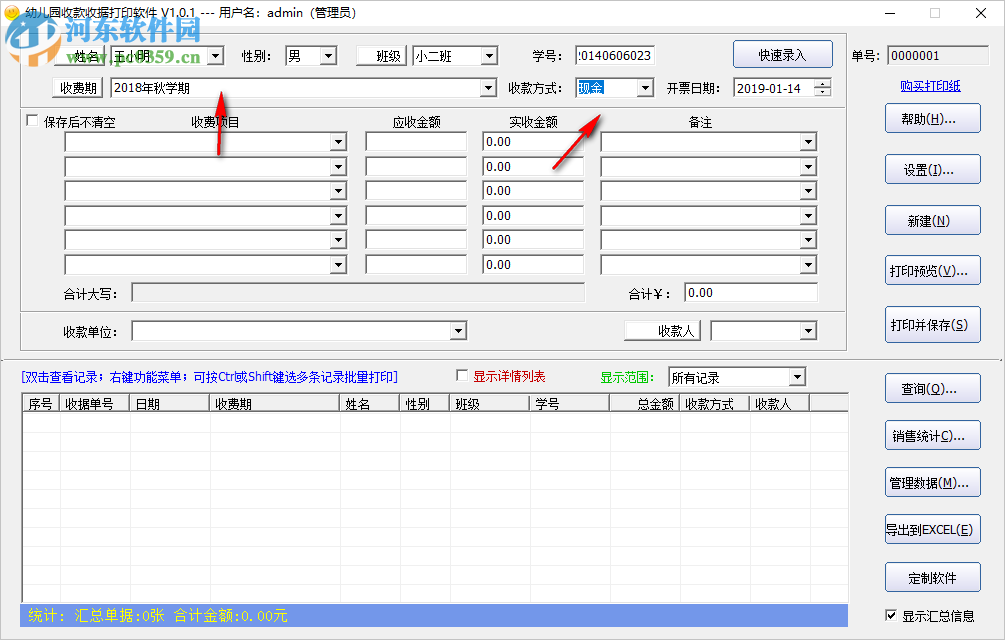Click 导出到EXCEL(E) export button
The image size is (1005, 640).
point(933,530)
